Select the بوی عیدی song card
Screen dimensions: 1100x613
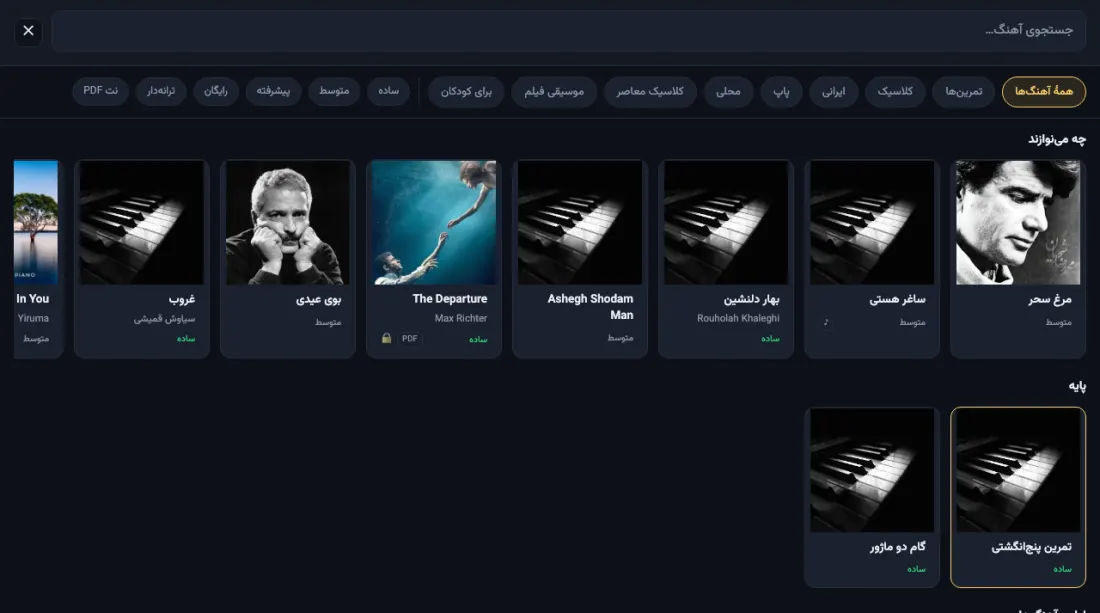click(288, 259)
